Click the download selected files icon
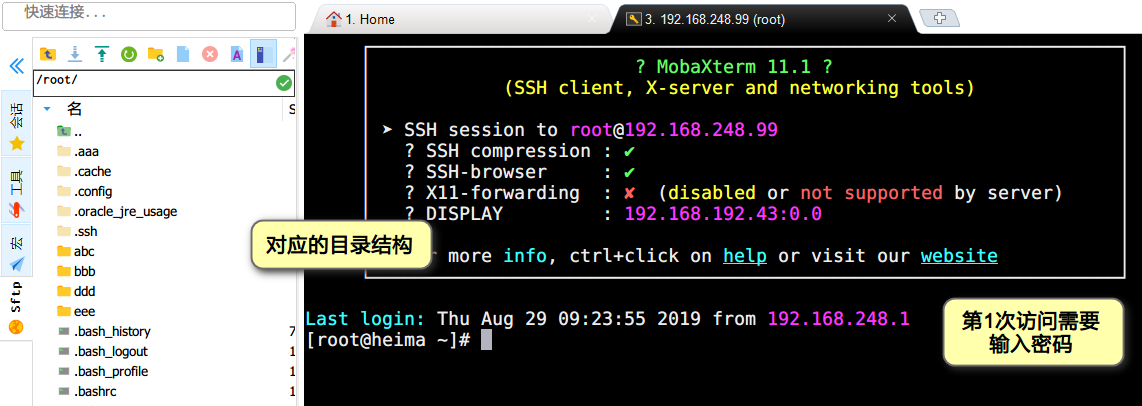The height and width of the screenshot is (406, 1142). [74, 53]
